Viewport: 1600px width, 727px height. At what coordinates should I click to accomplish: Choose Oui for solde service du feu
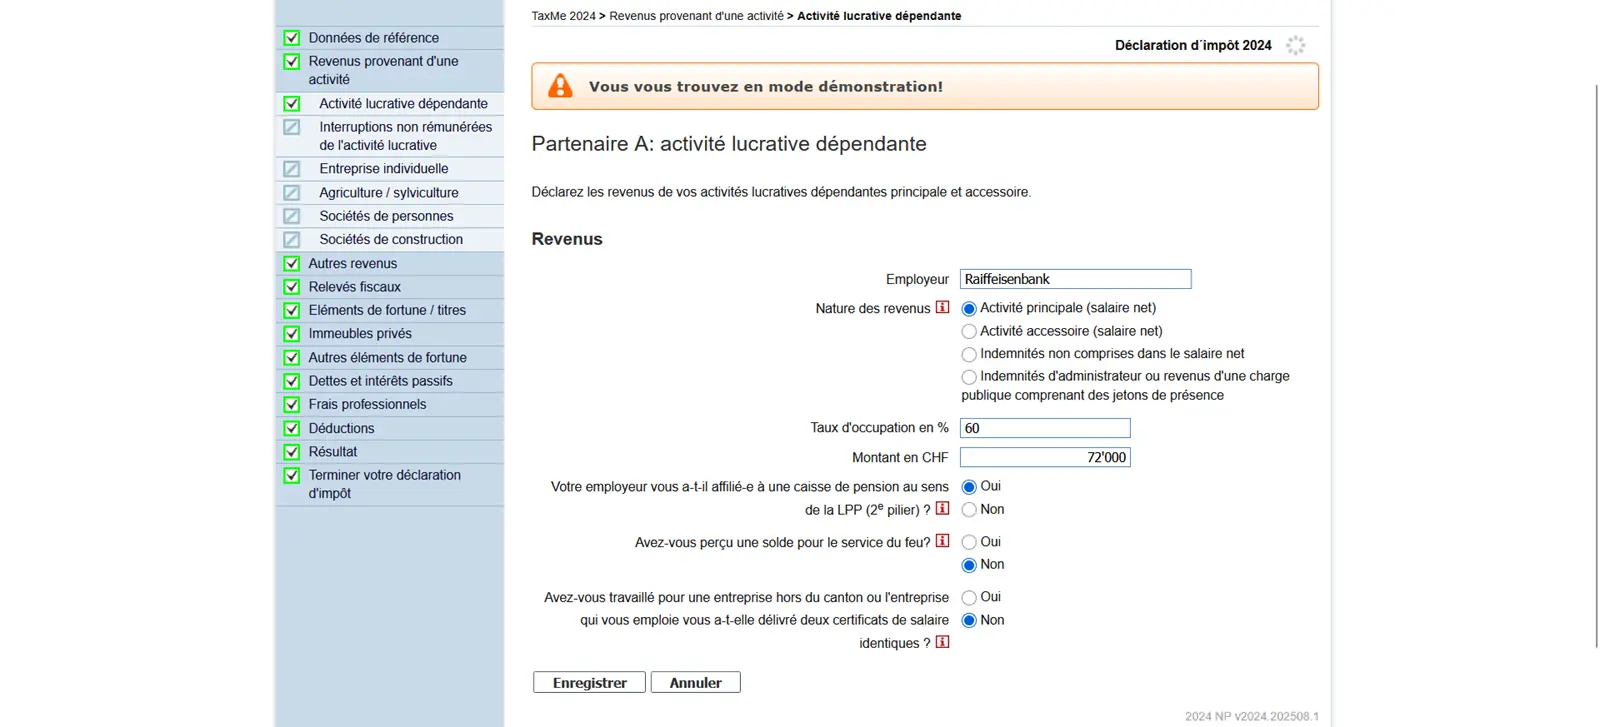[x=969, y=543]
